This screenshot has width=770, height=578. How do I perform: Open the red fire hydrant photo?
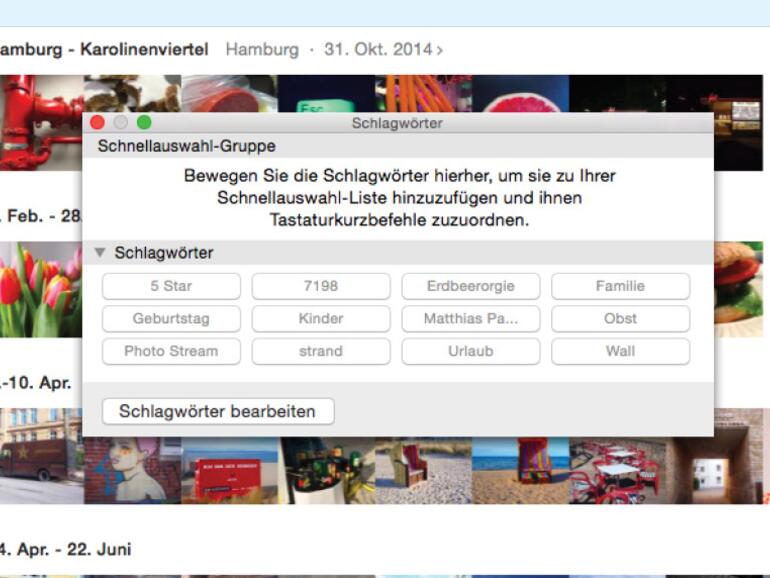click(x=41, y=123)
